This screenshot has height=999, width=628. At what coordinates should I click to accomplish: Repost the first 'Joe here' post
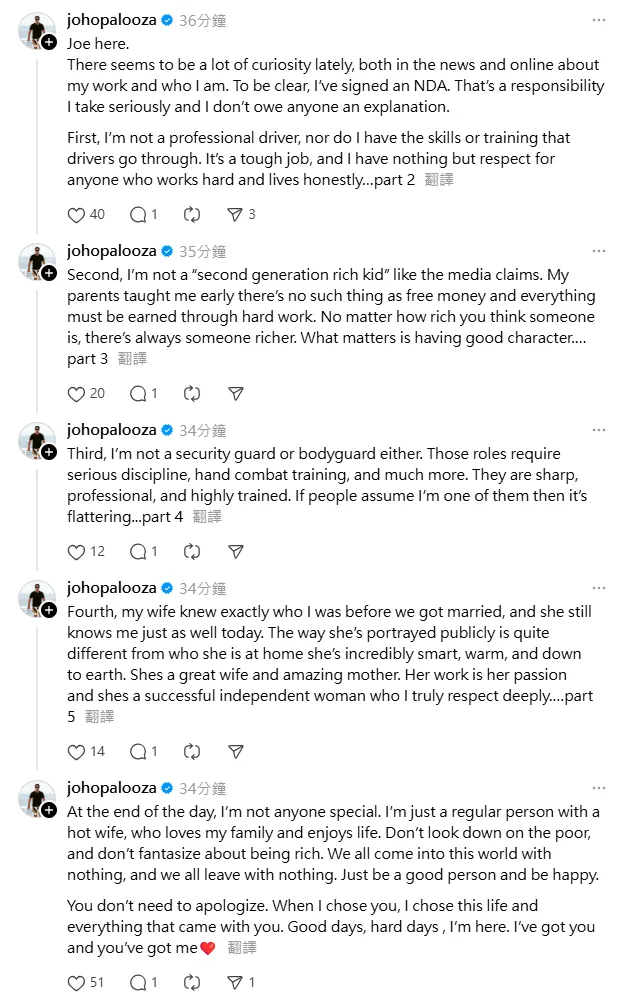193,214
